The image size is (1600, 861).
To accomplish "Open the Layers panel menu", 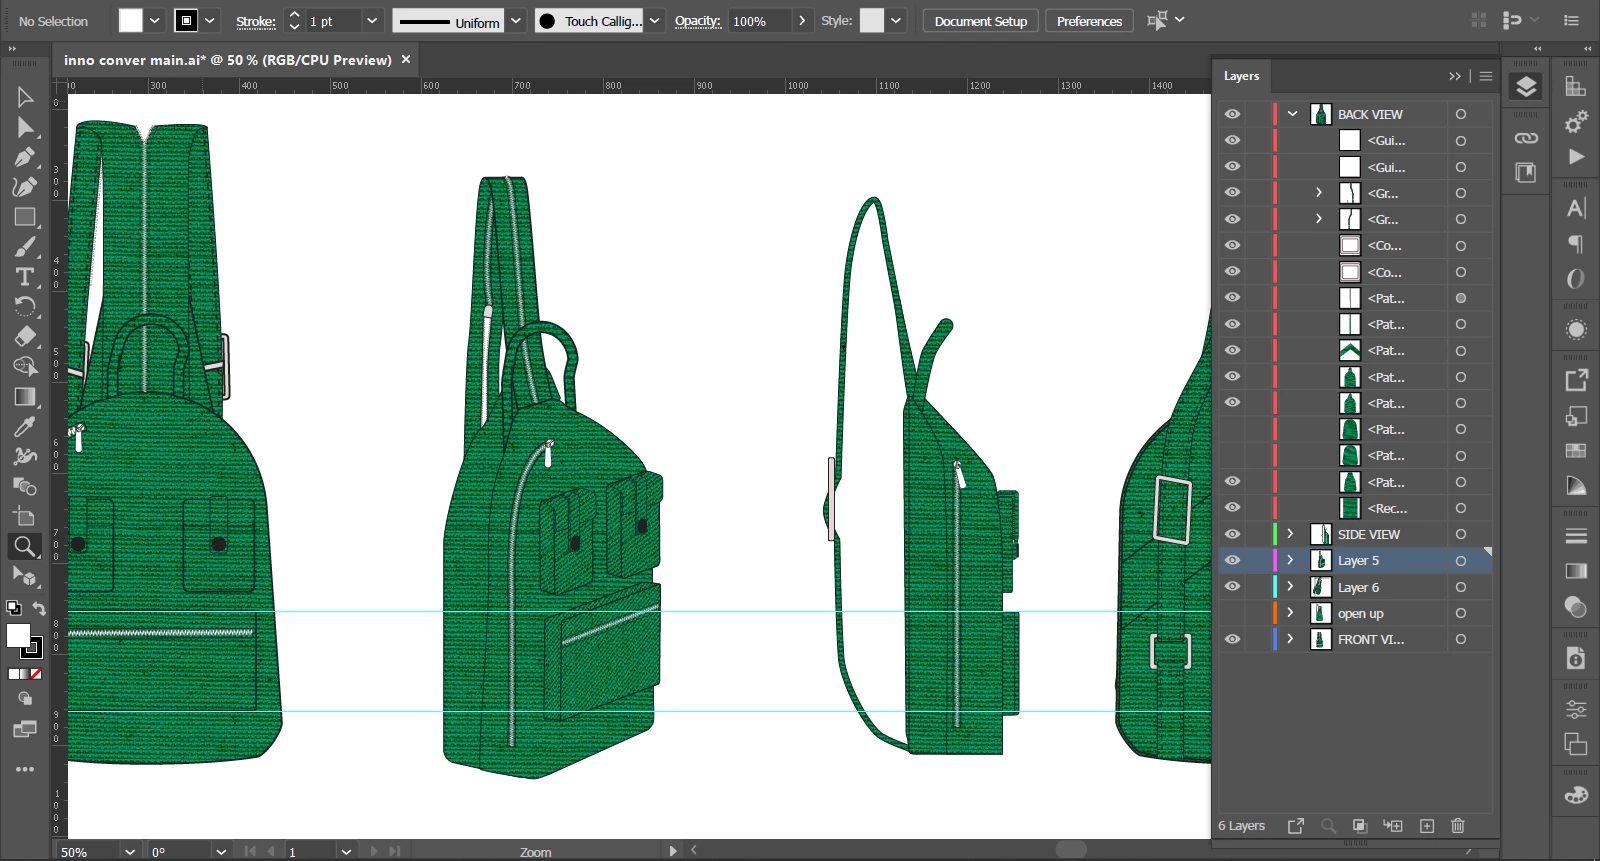I will click(x=1486, y=76).
